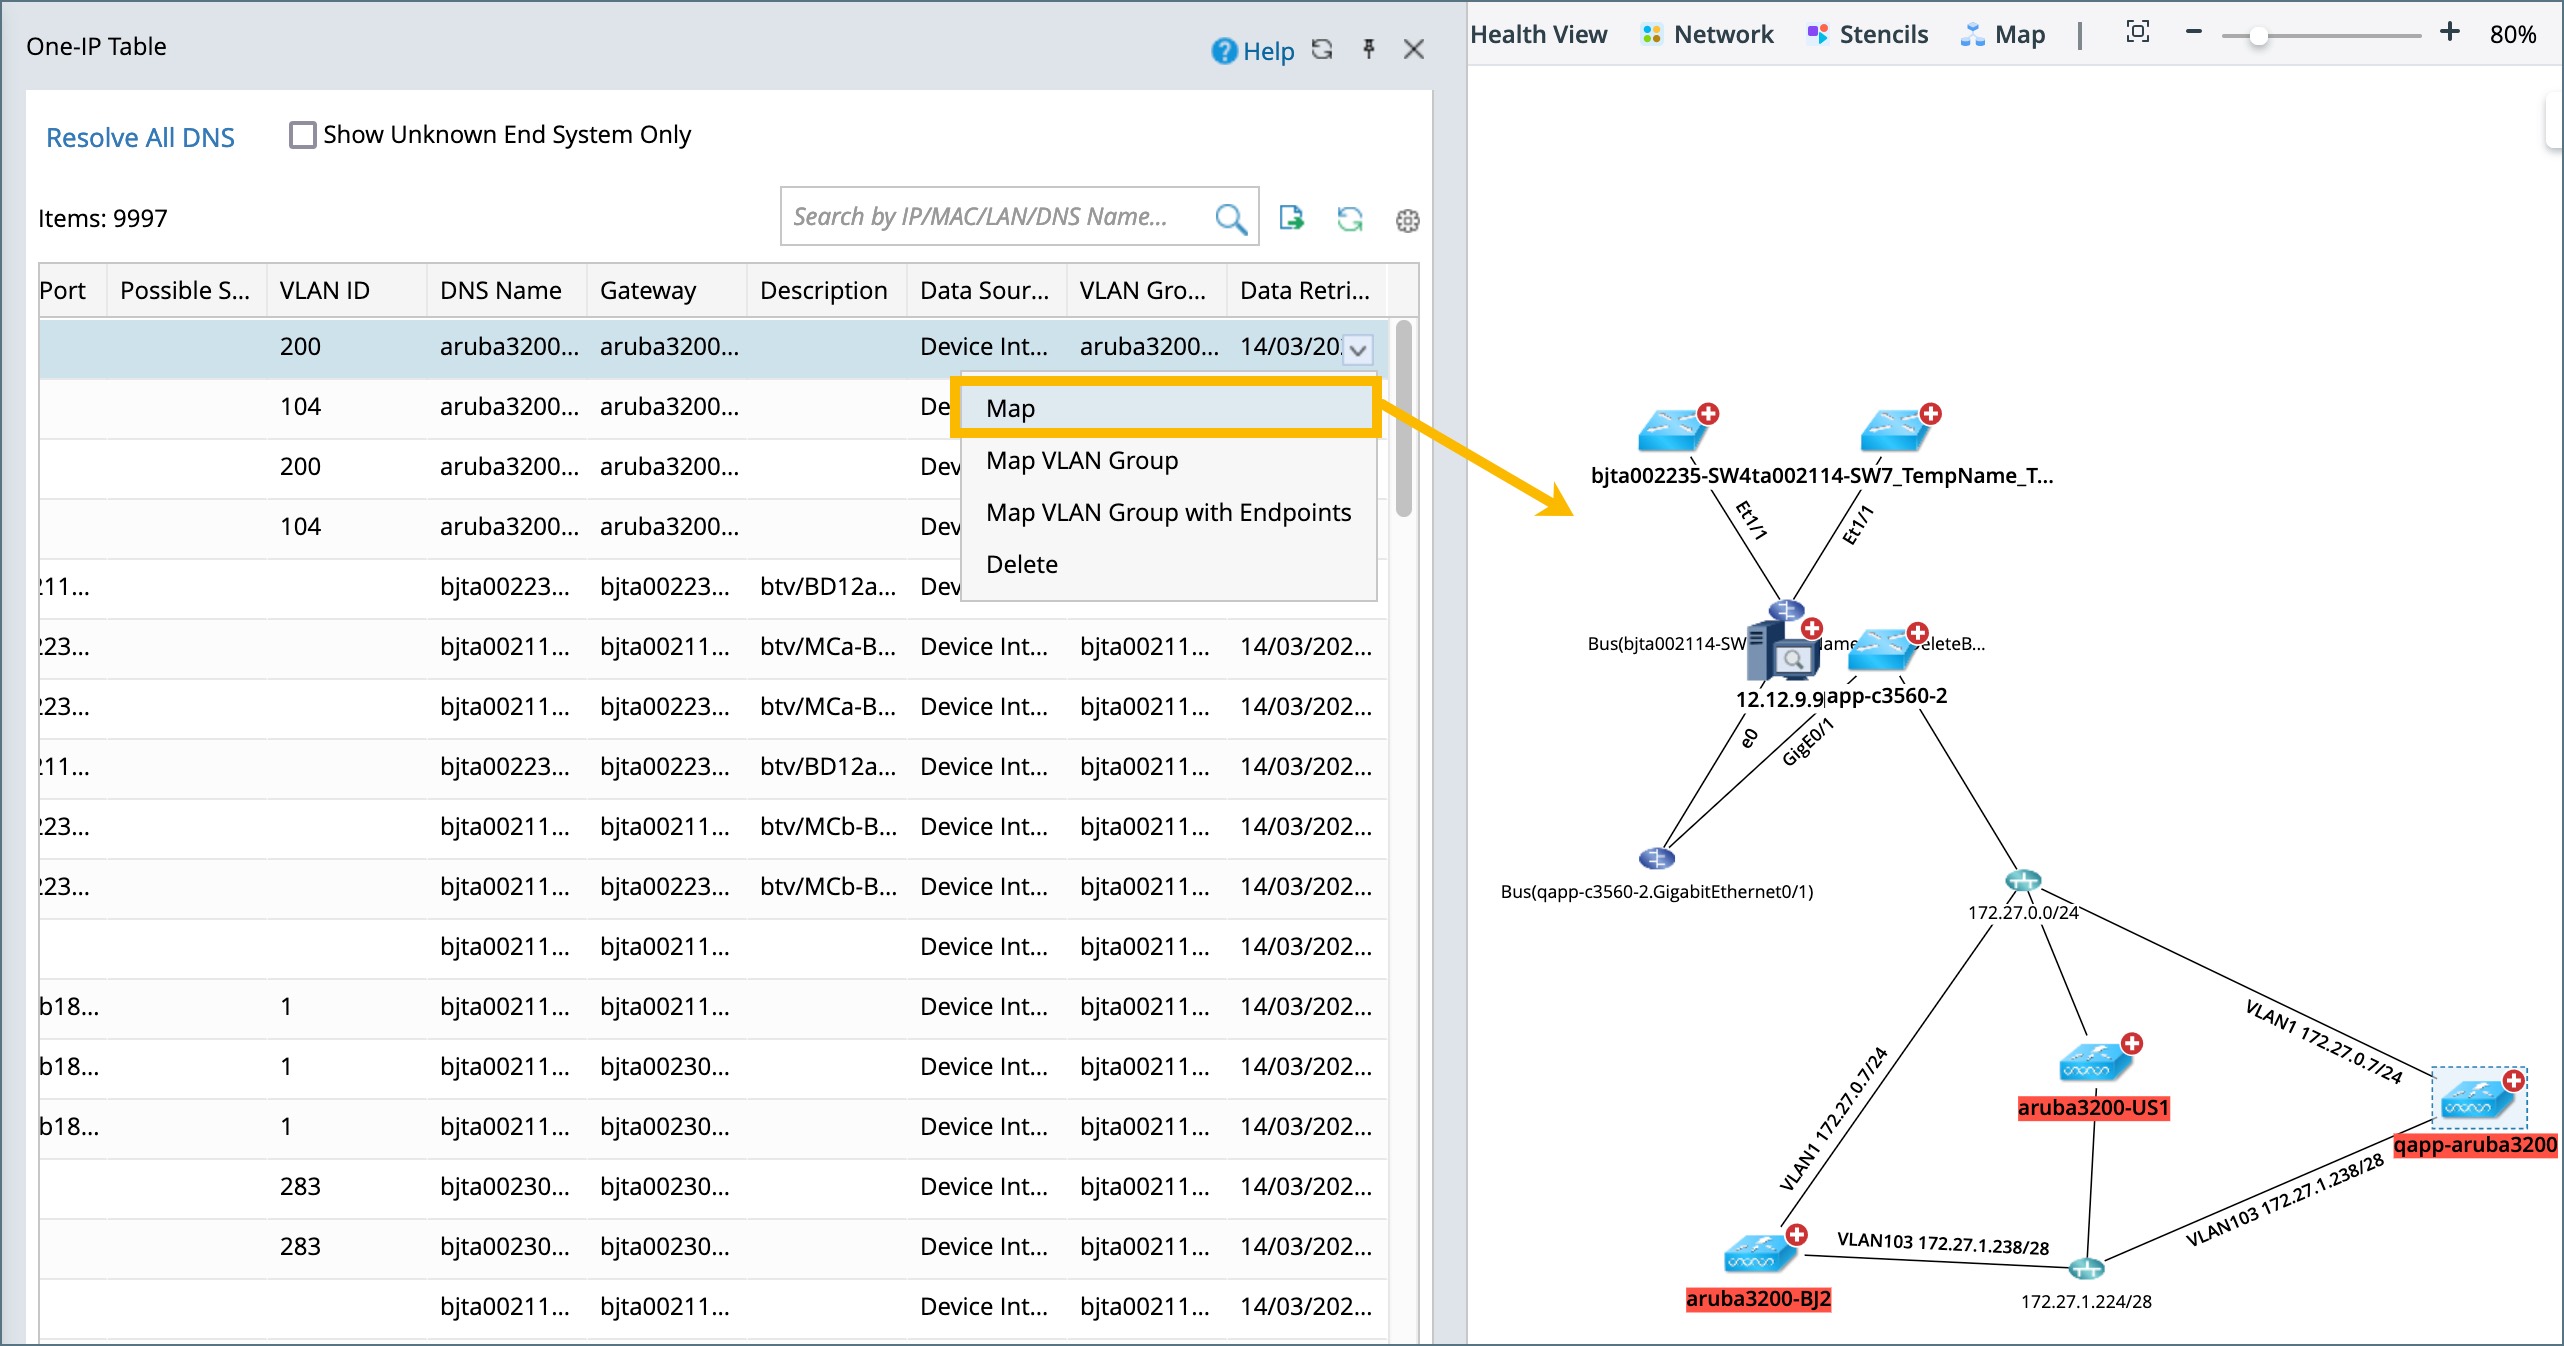
Task: Pin the One-IP Table pane
Action: point(1369,49)
